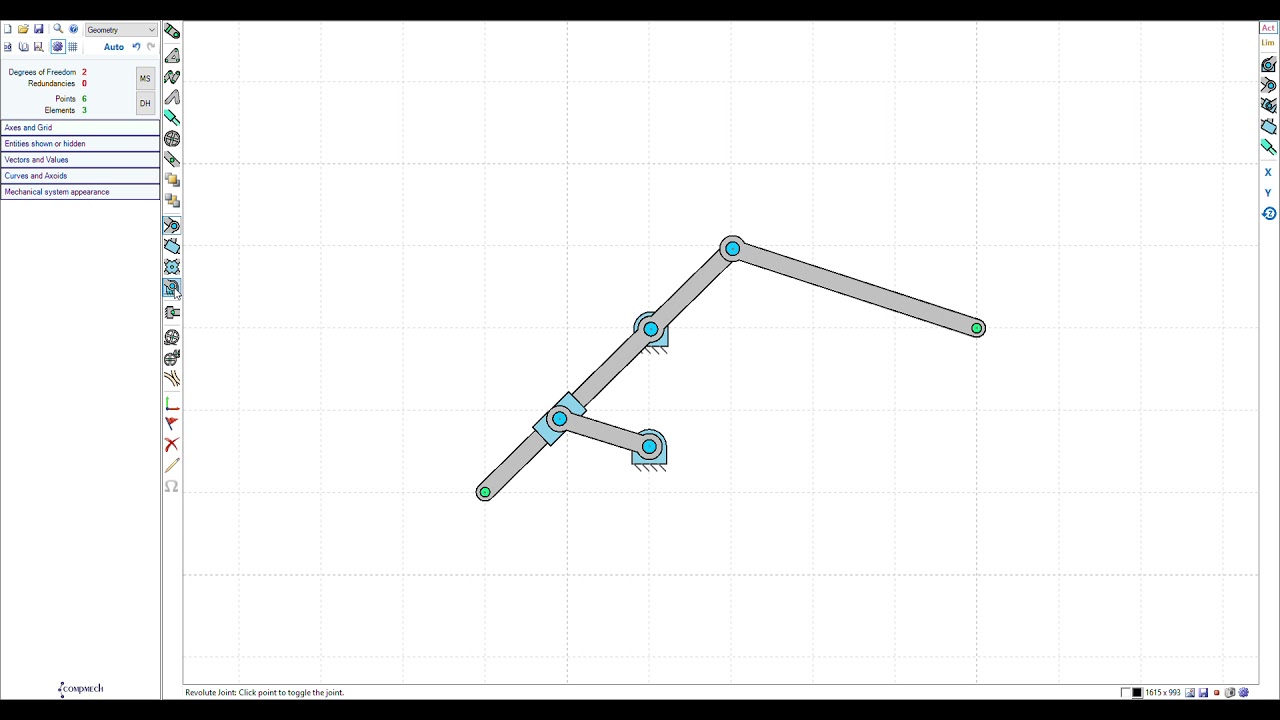Toggle the Act button in right toolbar
The width and height of the screenshot is (1280, 720).
1268,28
